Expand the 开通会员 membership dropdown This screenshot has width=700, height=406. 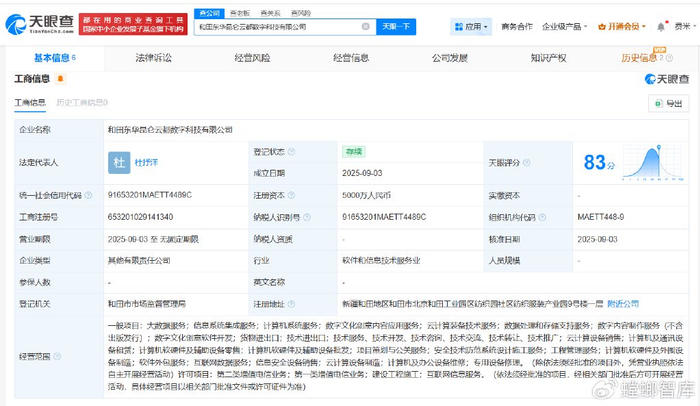622,27
